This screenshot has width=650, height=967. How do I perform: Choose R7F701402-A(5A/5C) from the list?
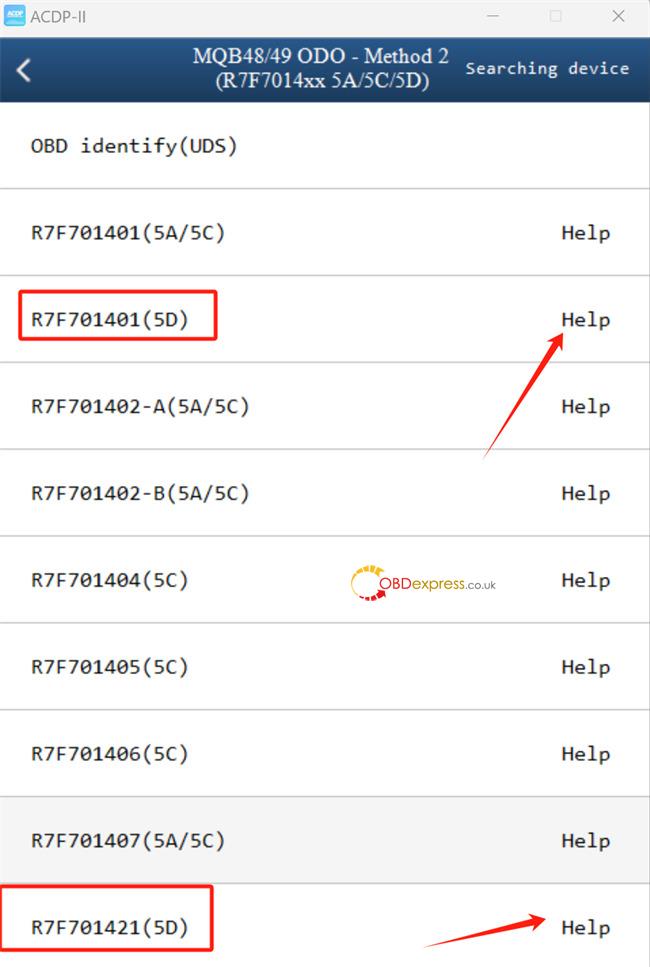(x=325, y=406)
